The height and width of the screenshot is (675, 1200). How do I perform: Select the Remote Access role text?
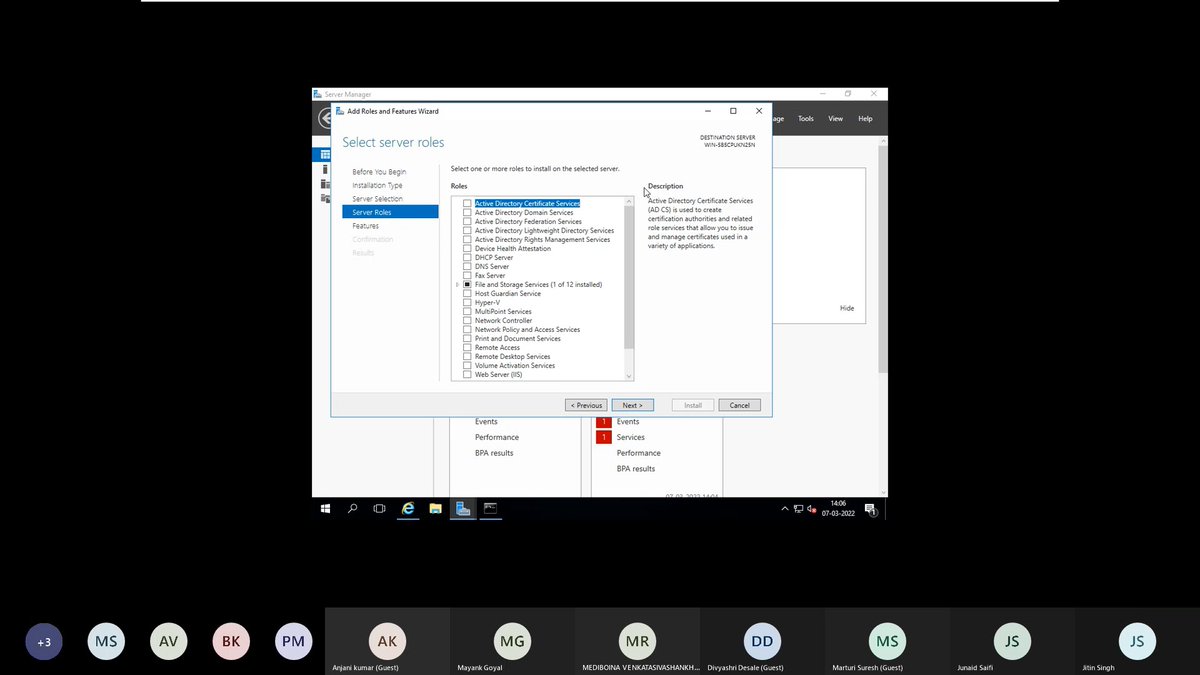pos(497,348)
